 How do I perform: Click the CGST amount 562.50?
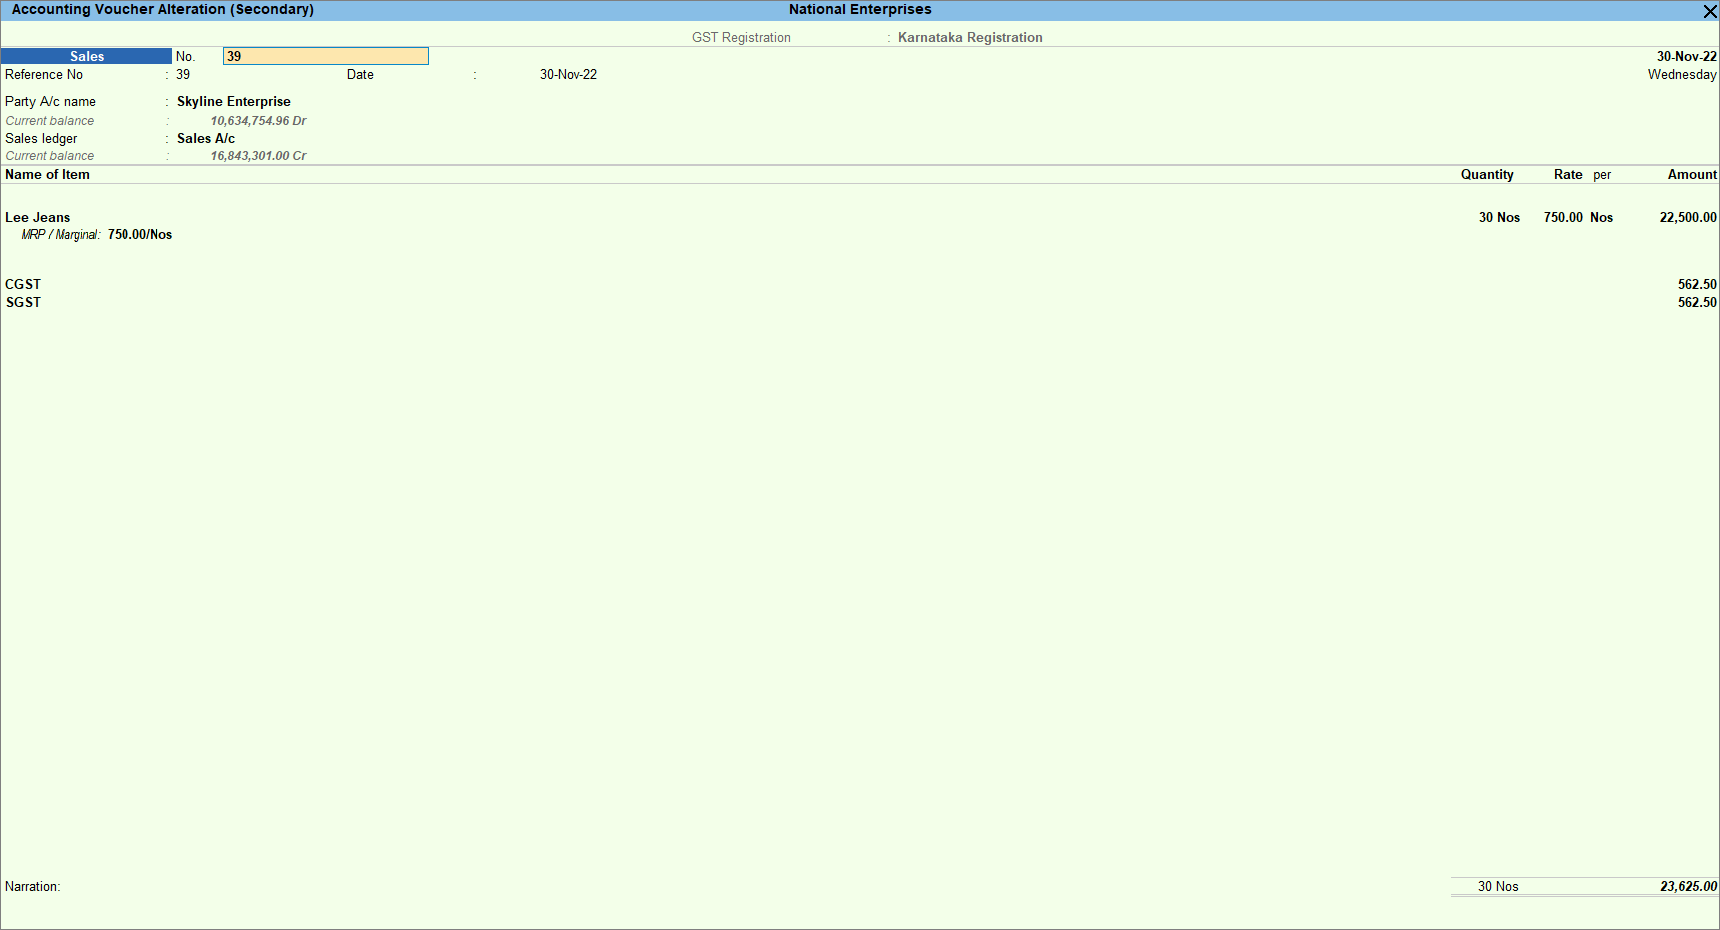point(1697,284)
